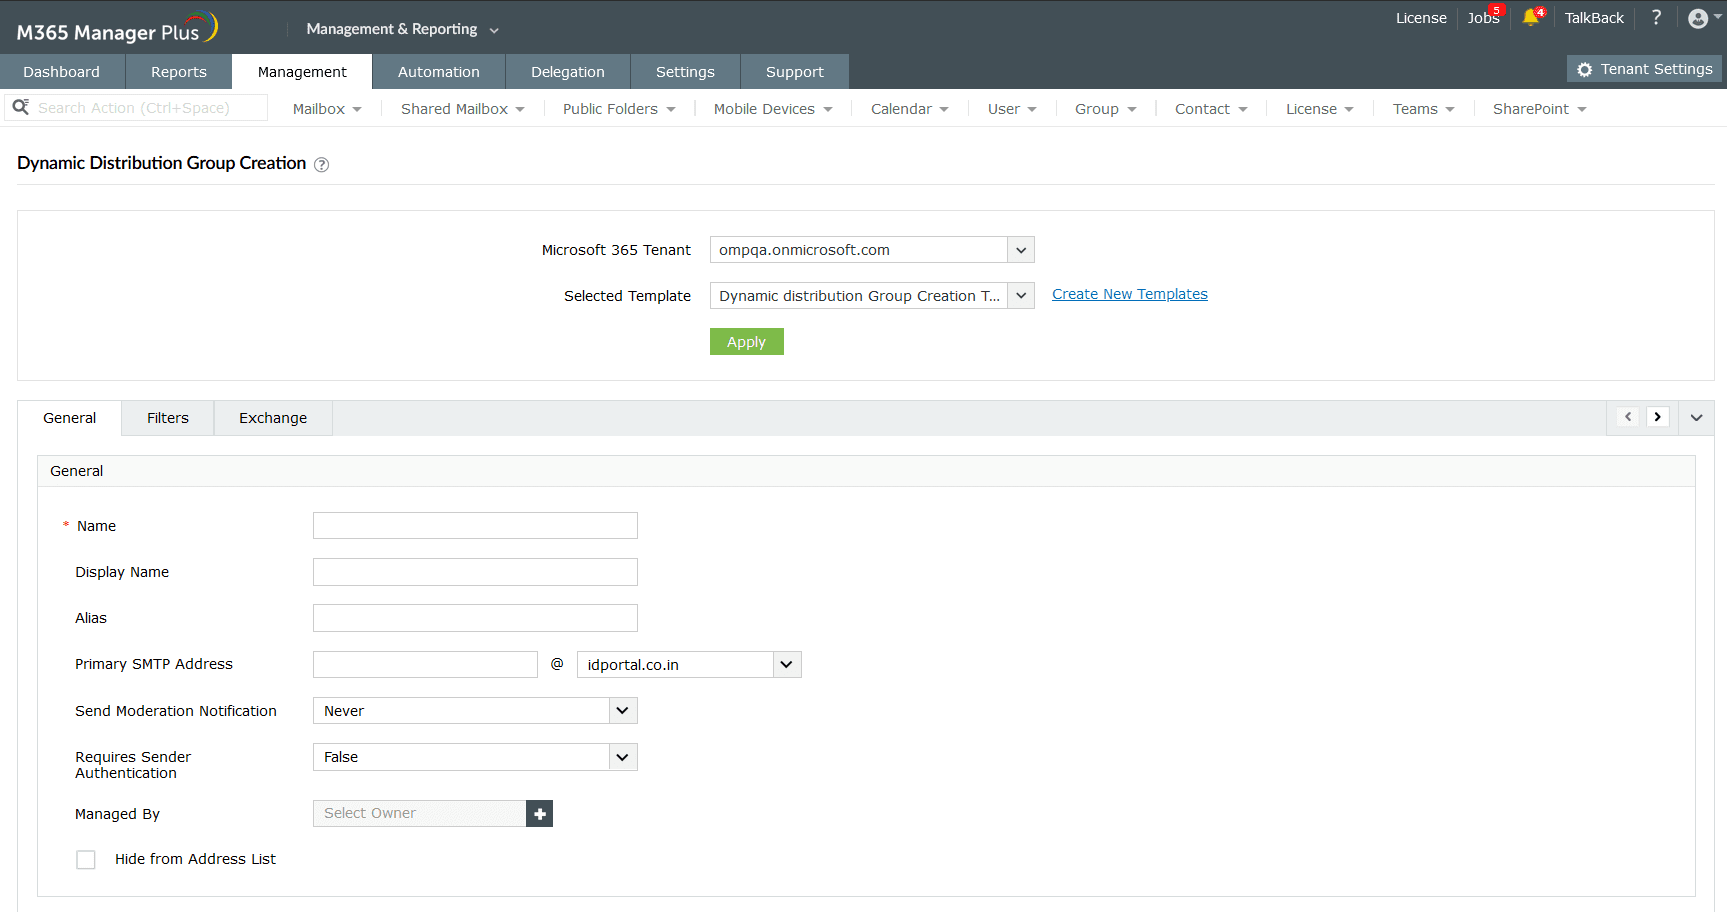
Task: Open the Delegation tab
Action: point(568,72)
